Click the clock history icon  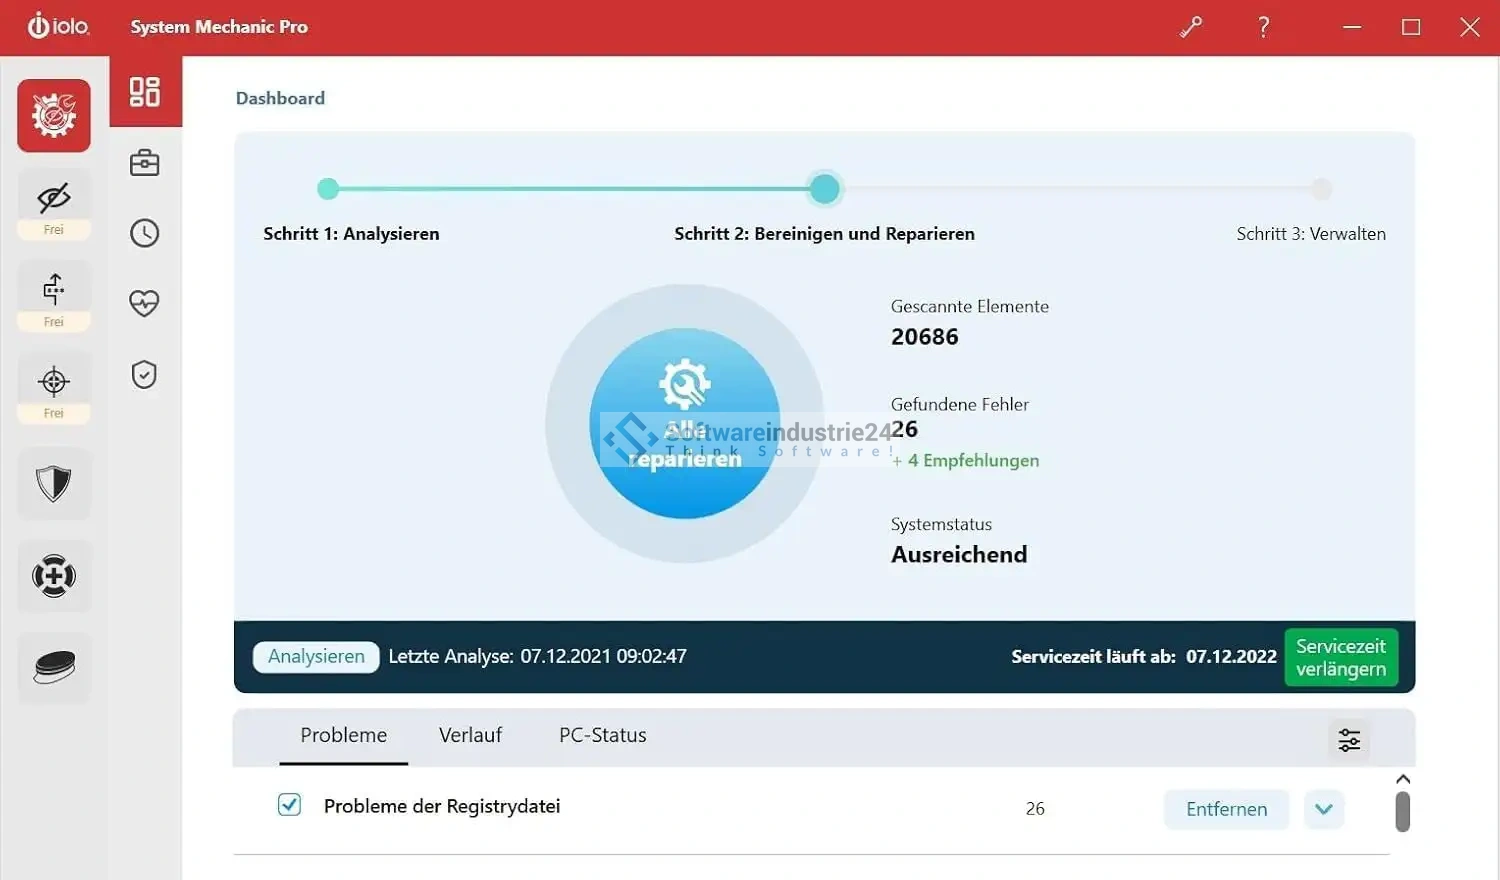tap(145, 233)
